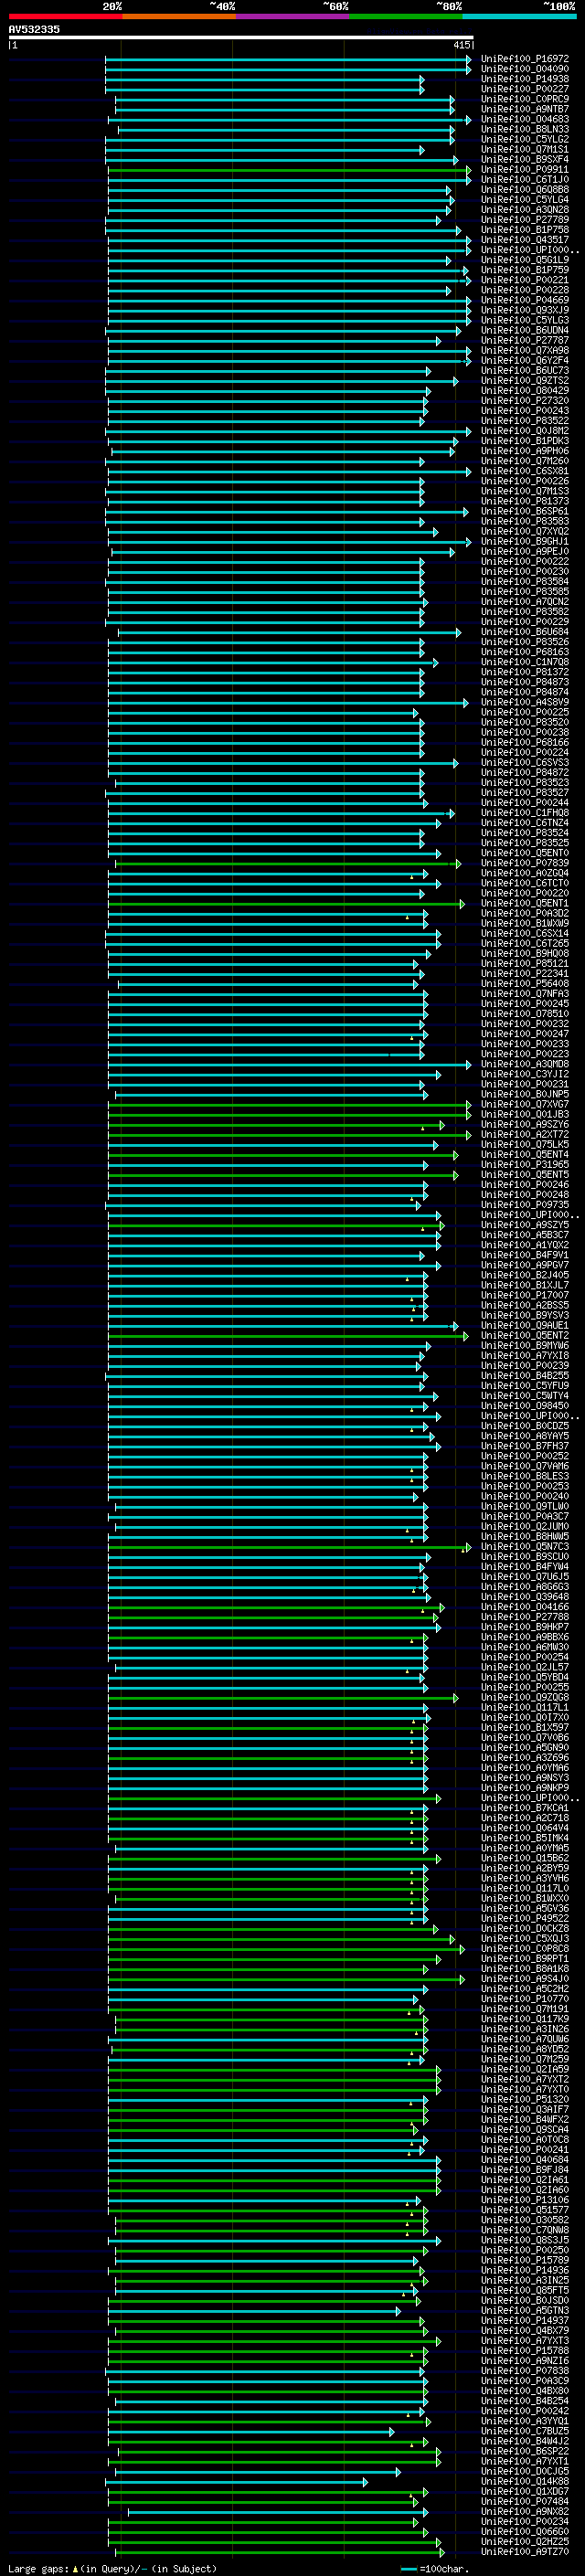Open hit UniRef100_A3QN28
This screenshot has width=585, height=2576.
tap(525, 209)
